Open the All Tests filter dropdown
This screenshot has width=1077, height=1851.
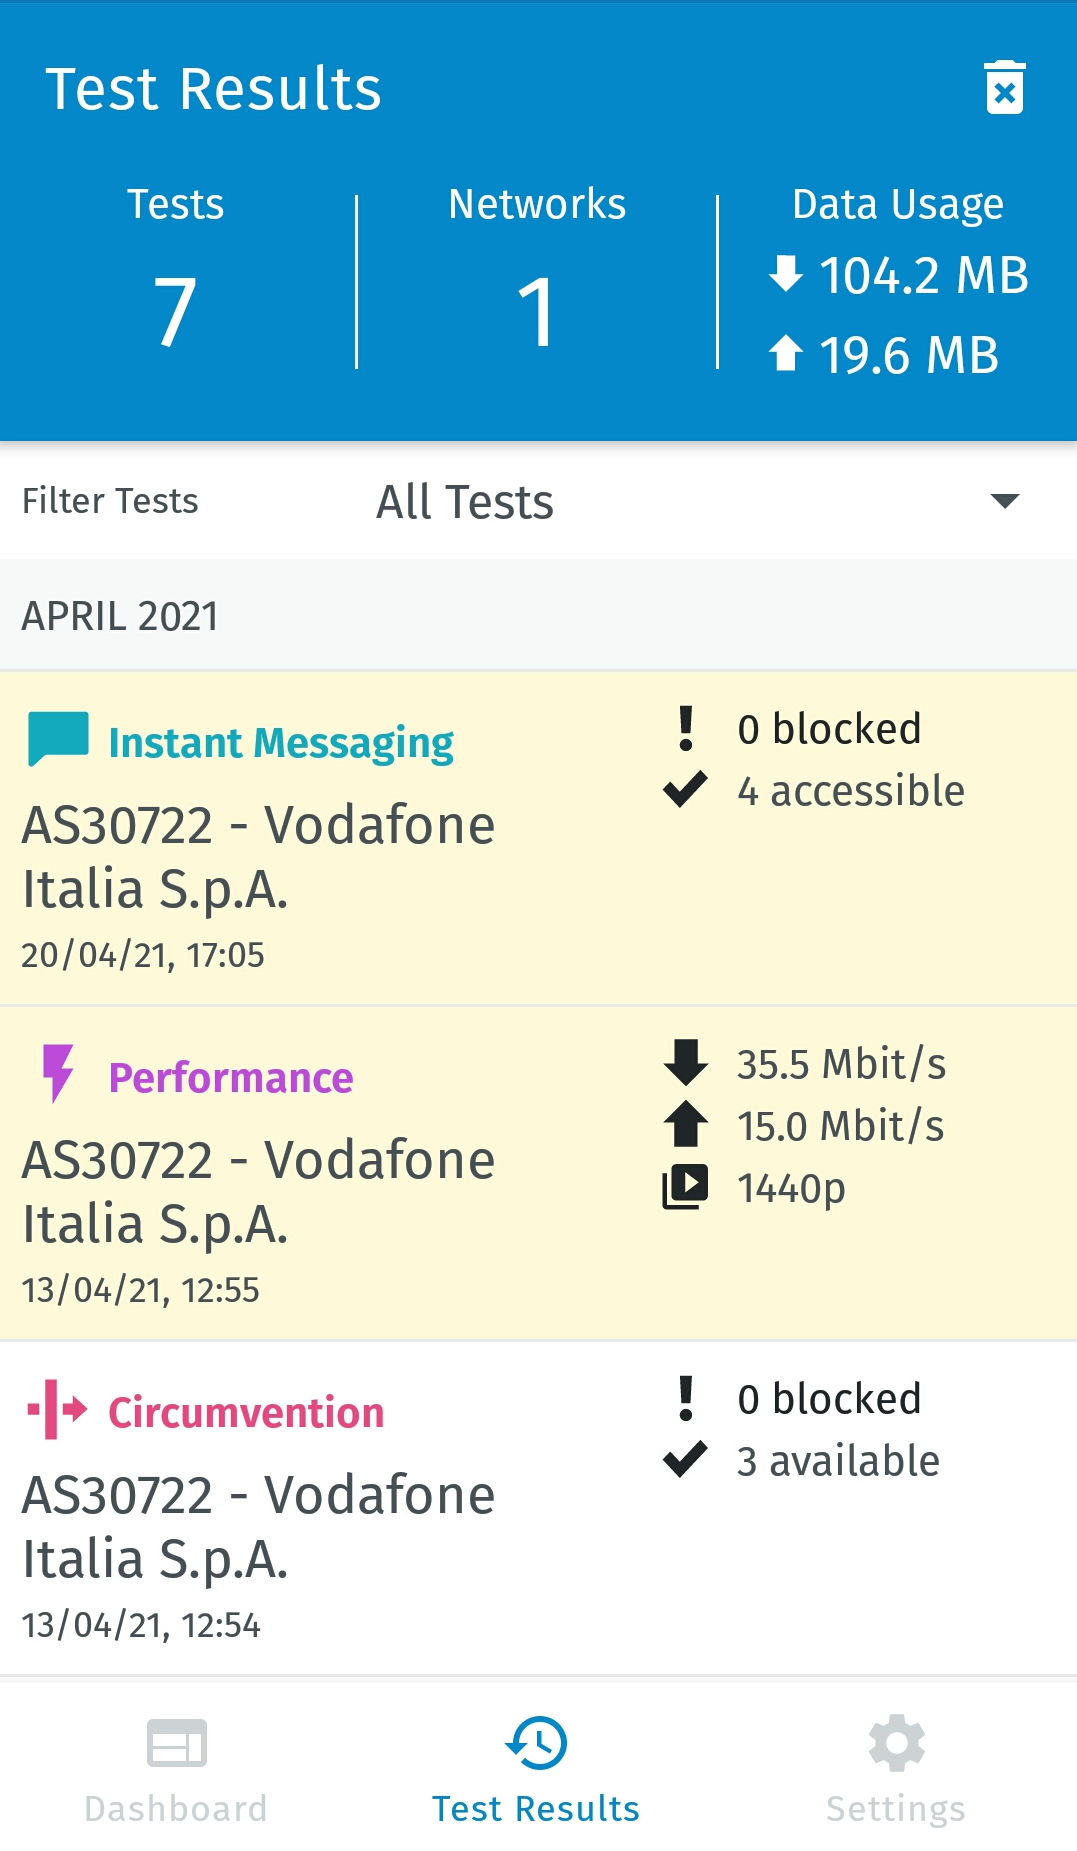click(465, 502)
